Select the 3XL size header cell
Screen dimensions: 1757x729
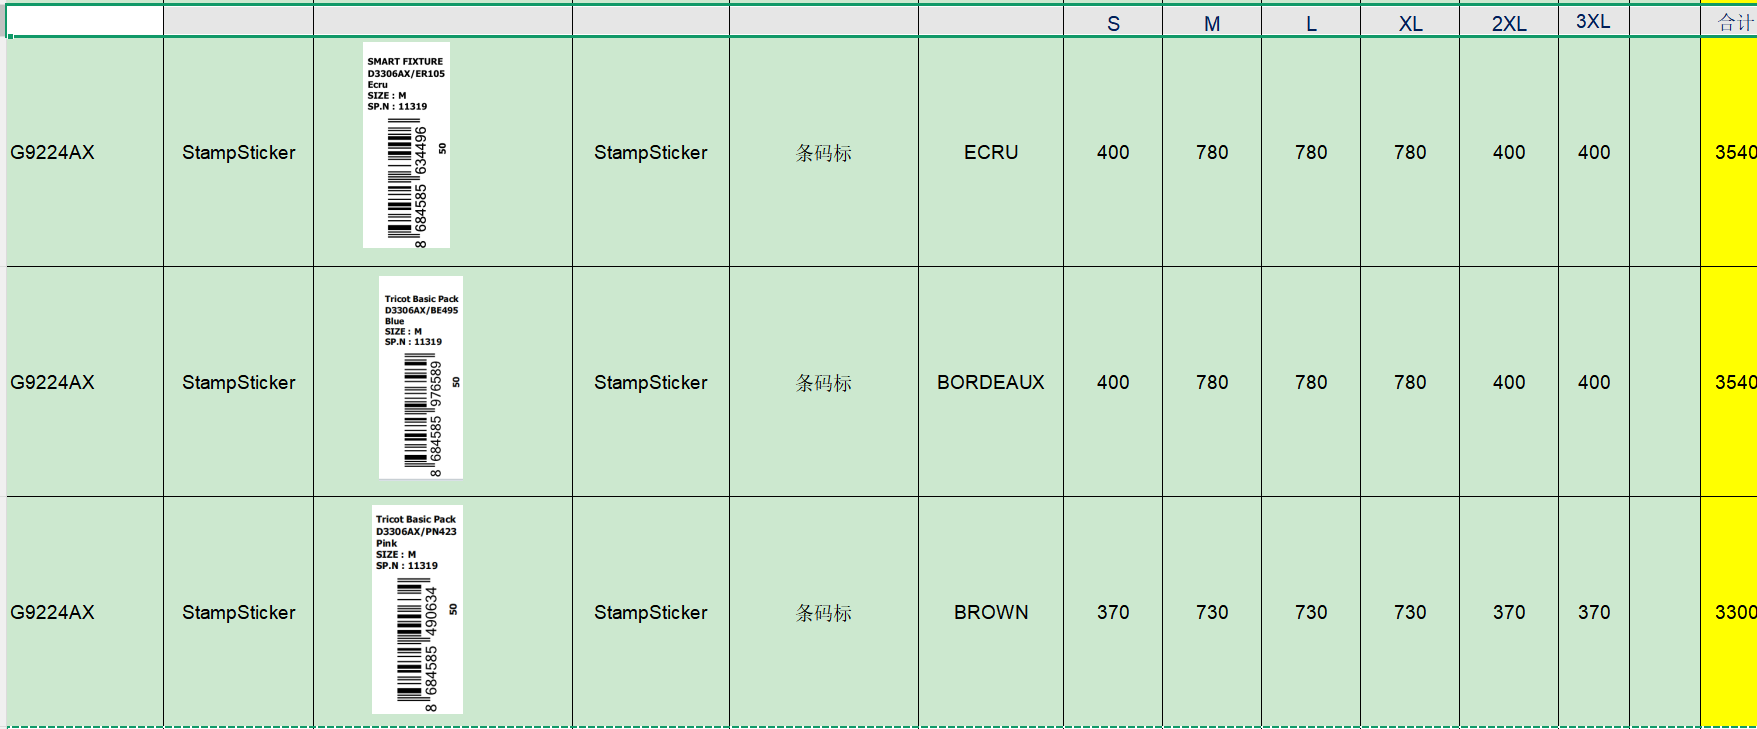(x=1593, y=21)
